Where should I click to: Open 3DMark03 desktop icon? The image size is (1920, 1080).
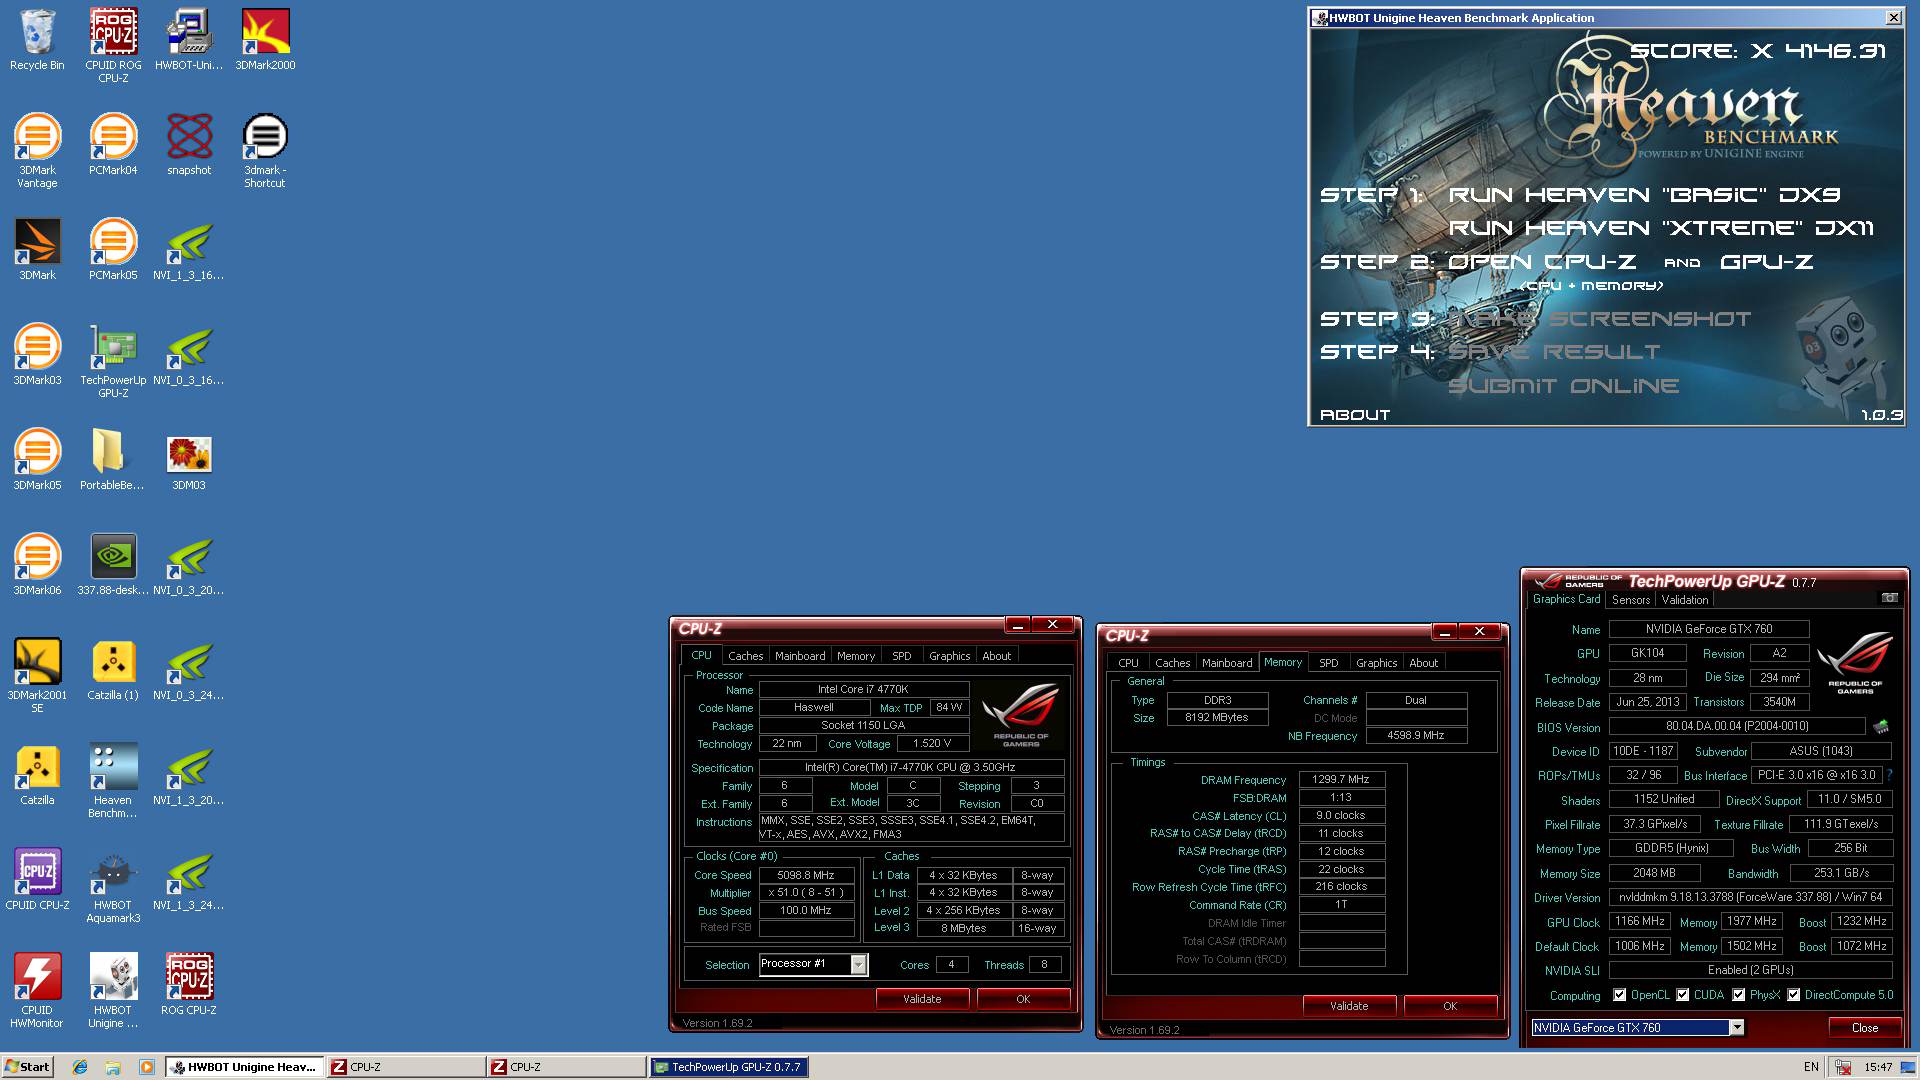[x=37, y=355]
